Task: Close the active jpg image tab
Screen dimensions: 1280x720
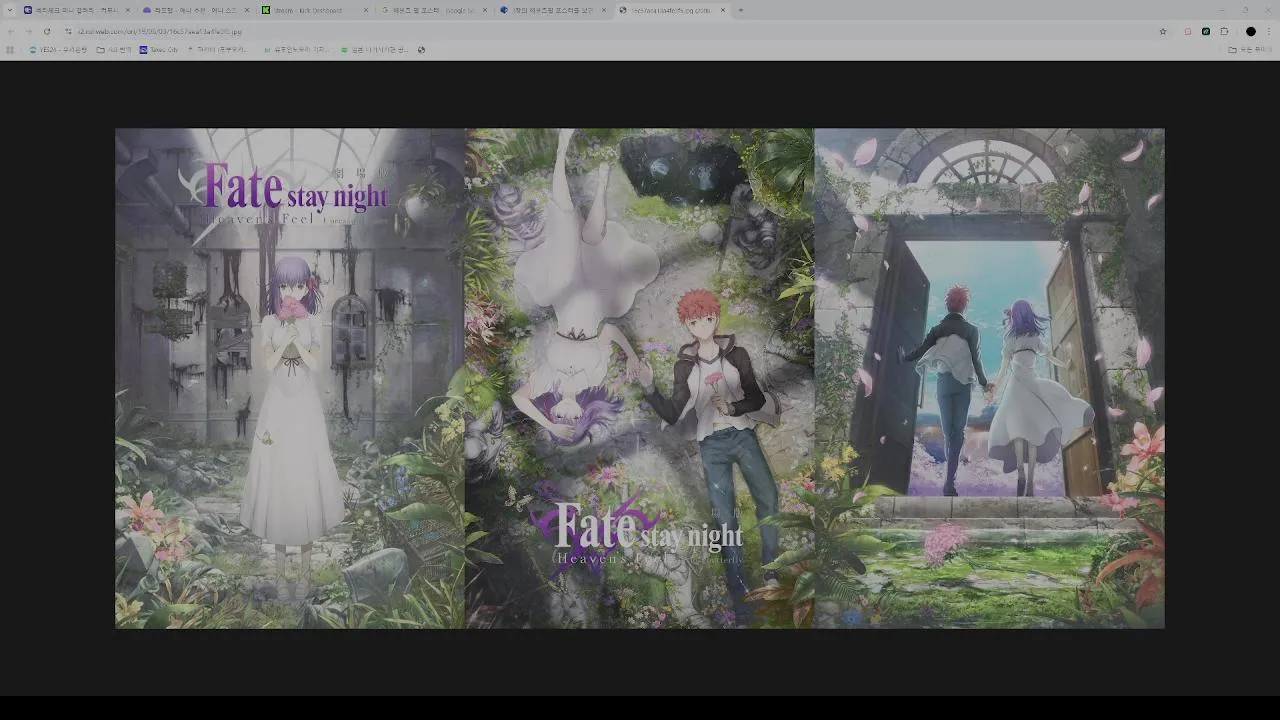Action: pos(723,10)
